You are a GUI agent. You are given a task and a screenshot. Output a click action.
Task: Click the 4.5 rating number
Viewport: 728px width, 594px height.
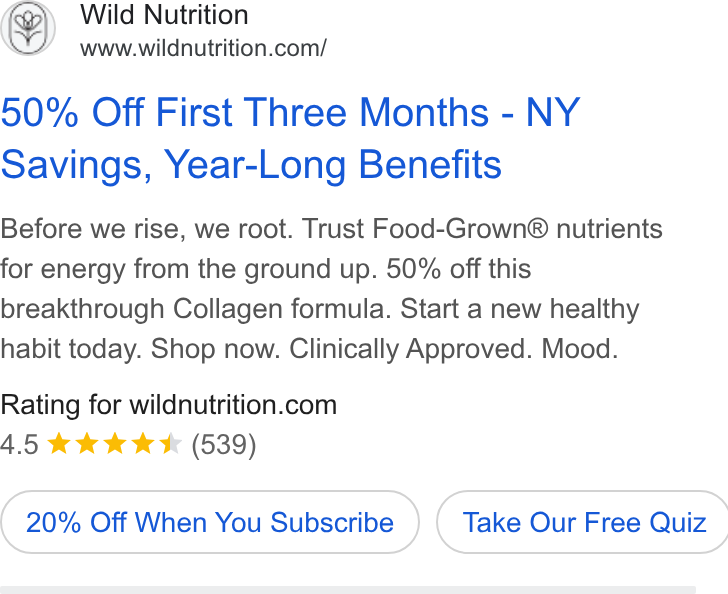[x=19, y=444]
